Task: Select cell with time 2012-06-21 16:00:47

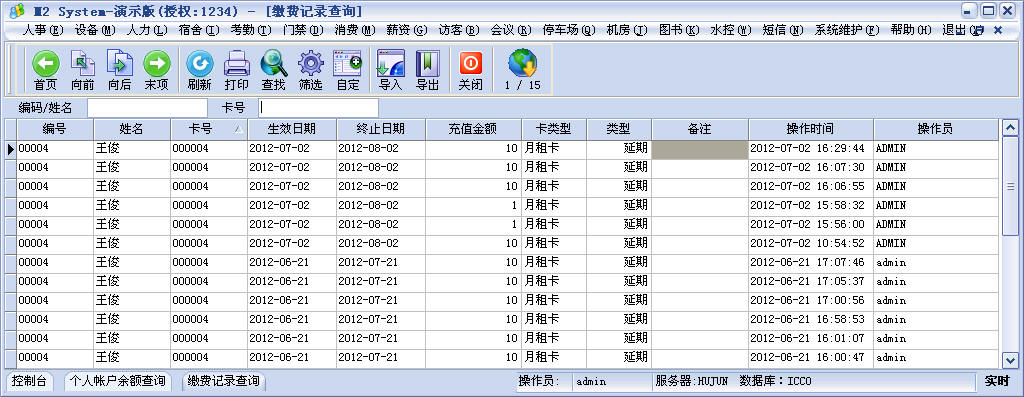Action: (811, 358)
